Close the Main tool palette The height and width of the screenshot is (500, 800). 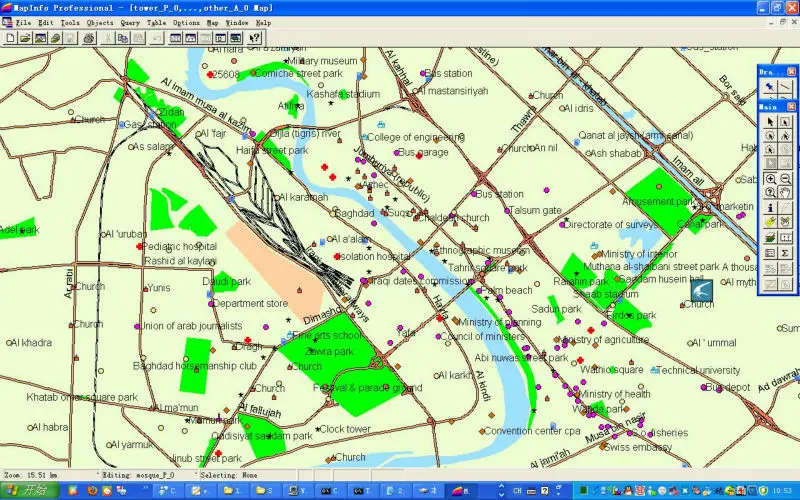(x=792, y=106)
